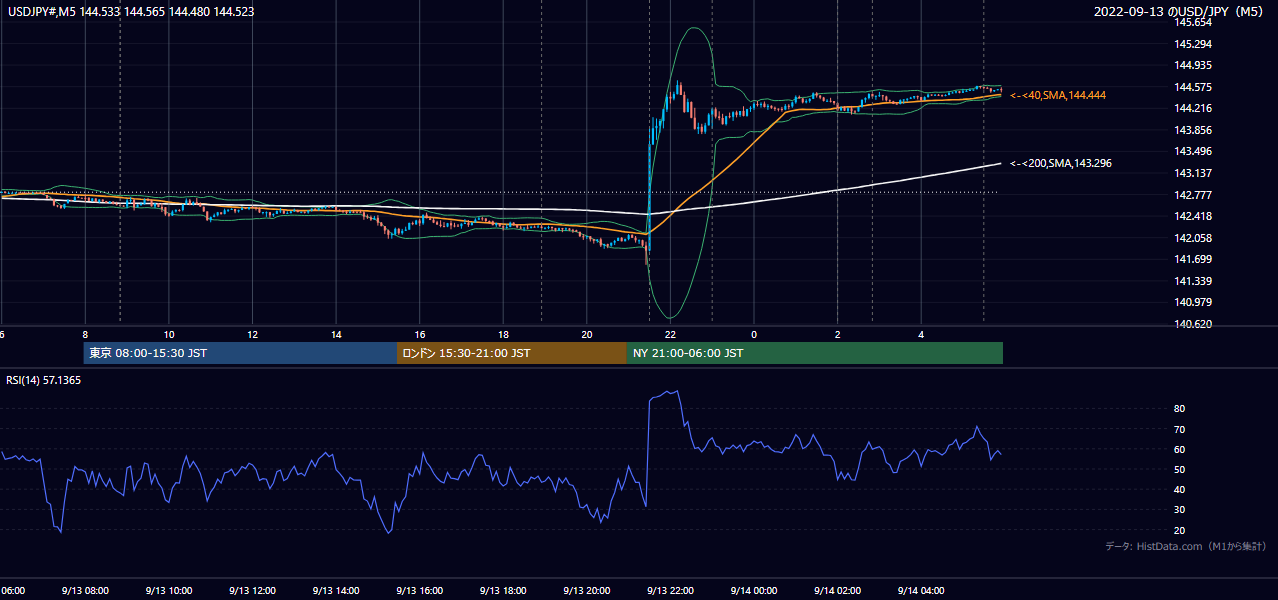This screenshot has width=1278, height=600.
Task: Click the RSI axis level 60
Action: click(x=1180, y=449)
